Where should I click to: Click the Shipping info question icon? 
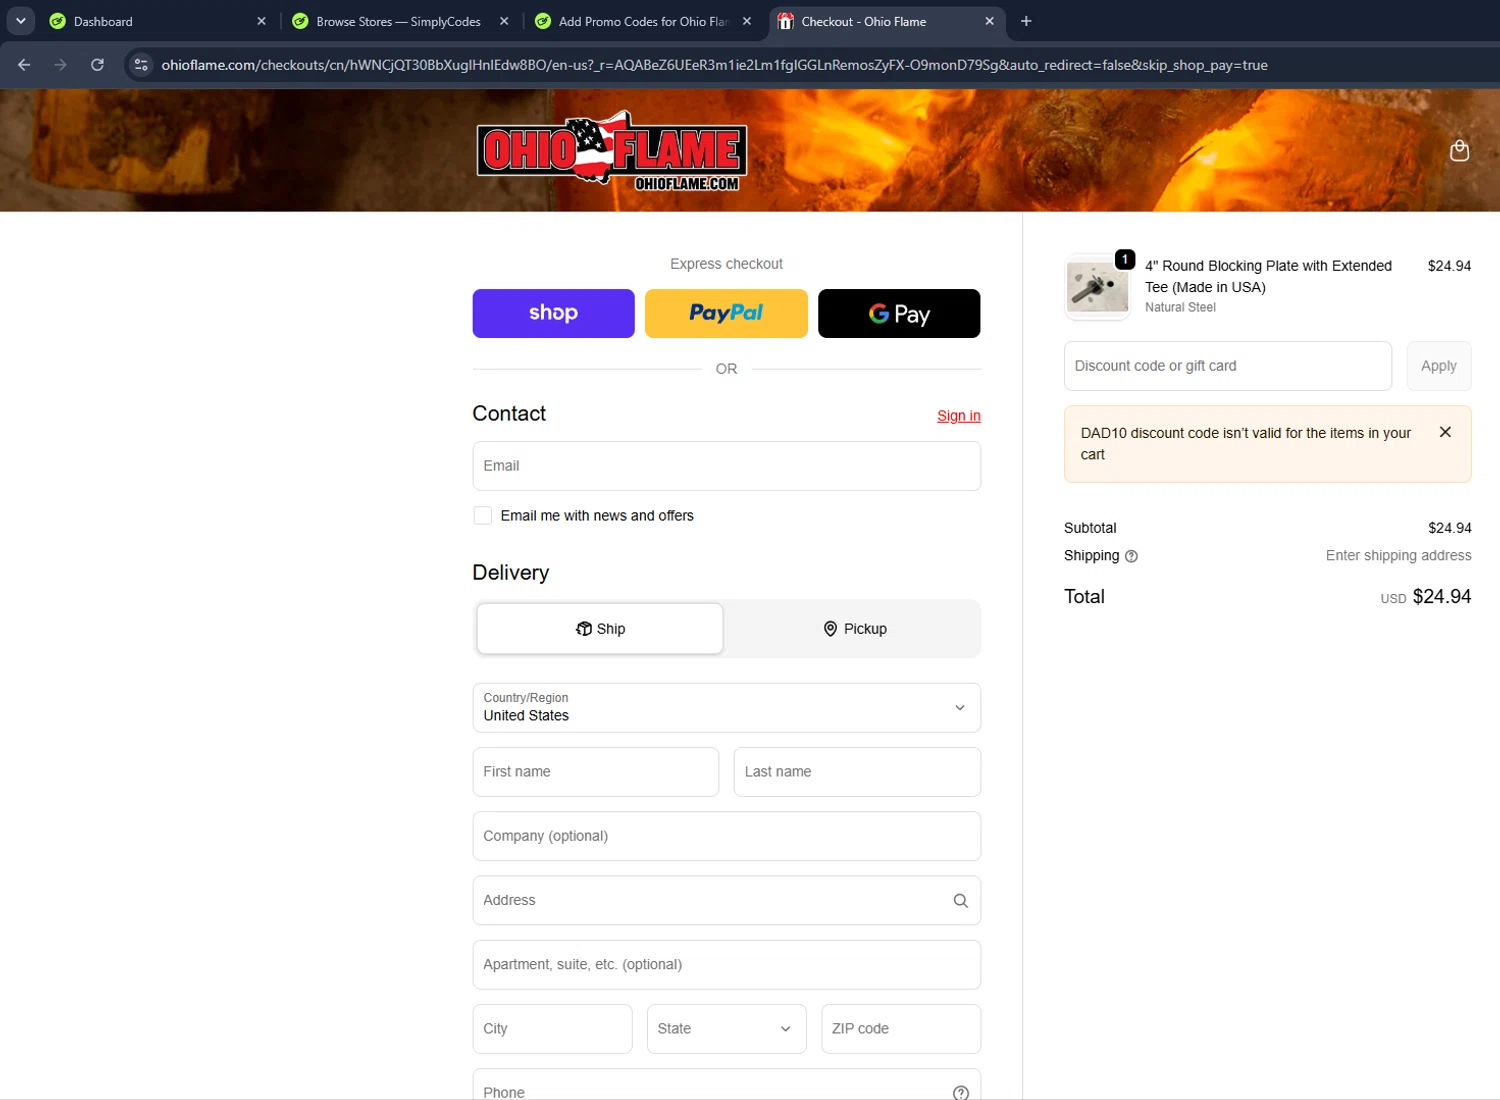(1131, 557)
